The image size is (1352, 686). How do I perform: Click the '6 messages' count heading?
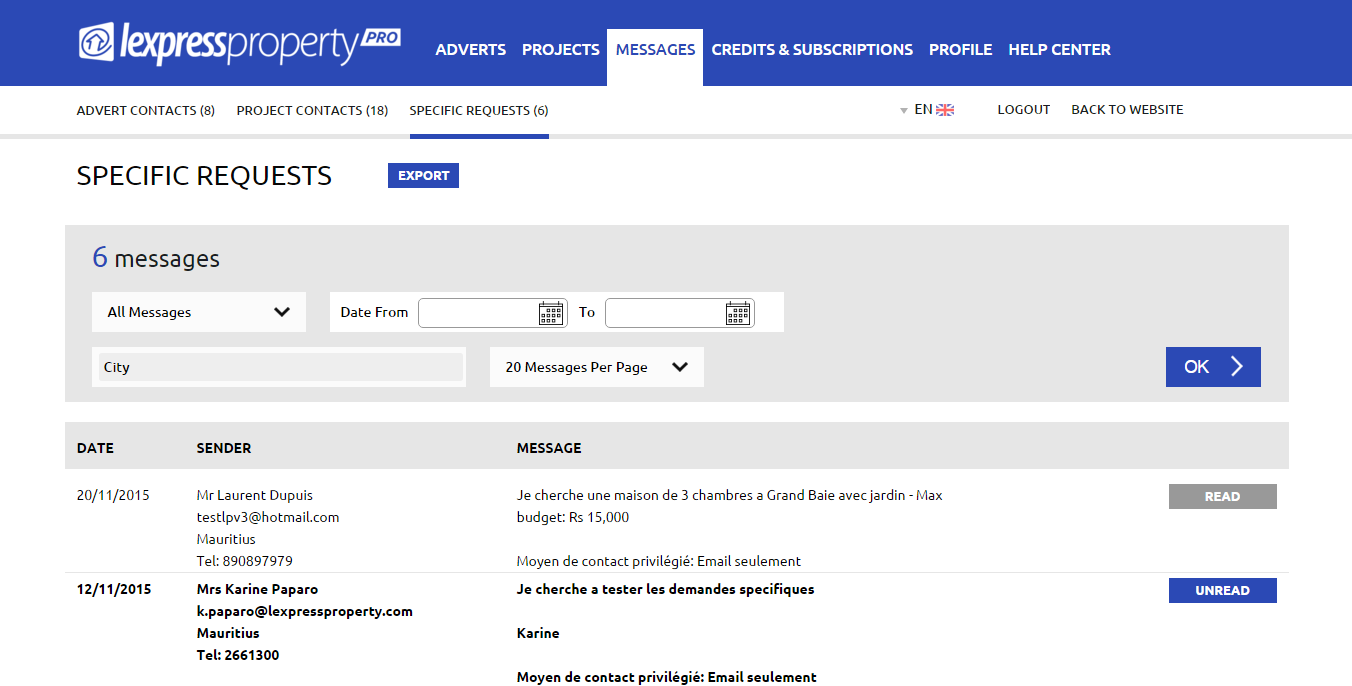tap(156, 258)
